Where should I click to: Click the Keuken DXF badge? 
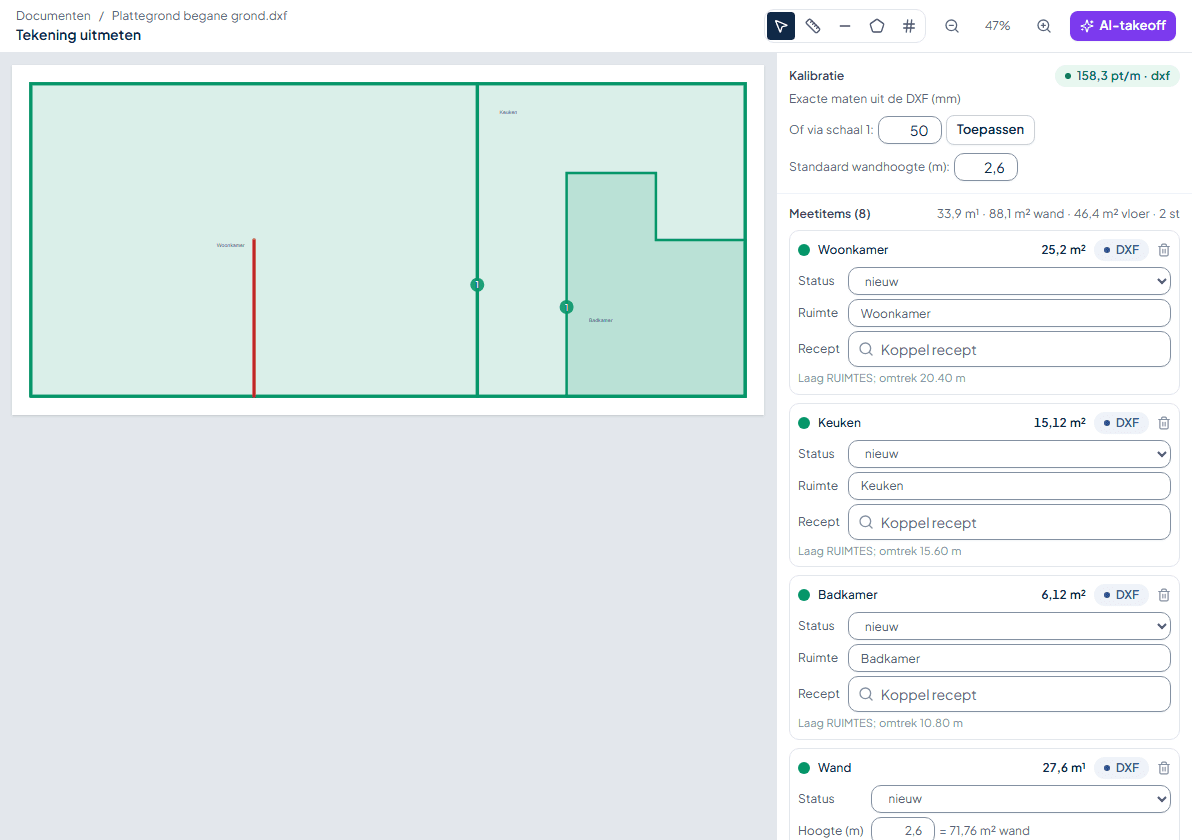click(1121, 423)
